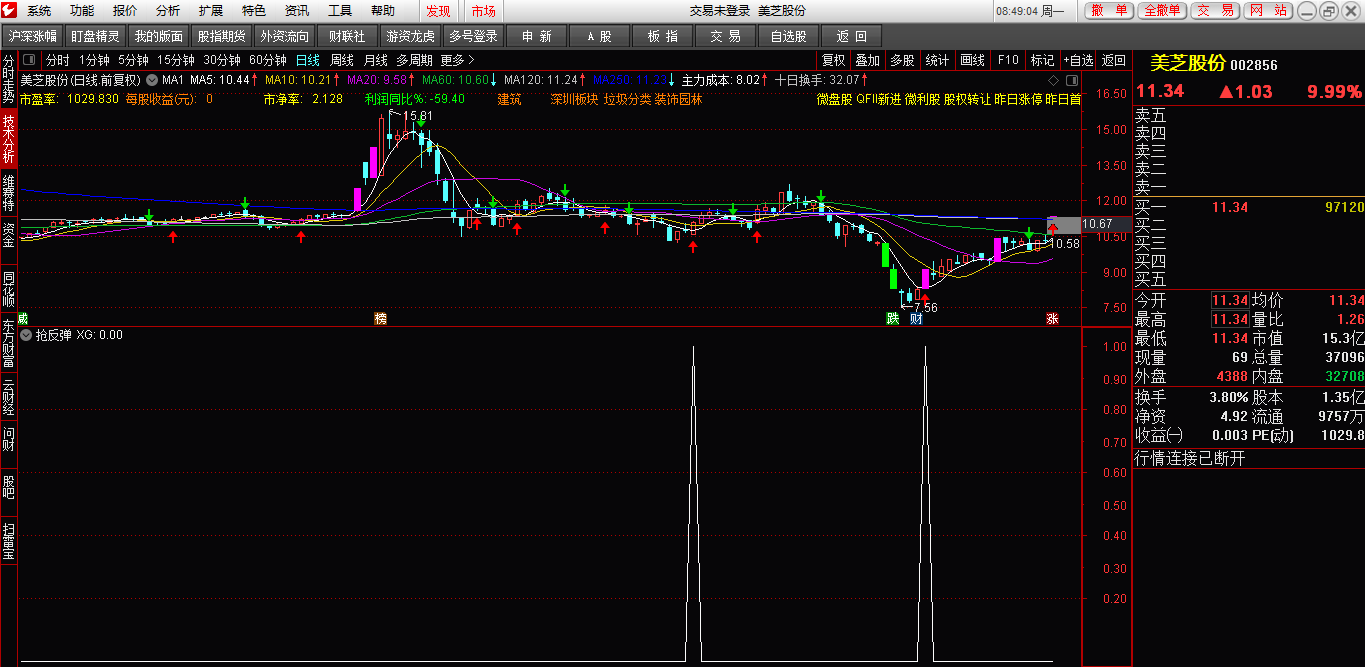Click the blue 财 marker on the chart baseline
Screen dimensions: 1365x667
point(916,318)
